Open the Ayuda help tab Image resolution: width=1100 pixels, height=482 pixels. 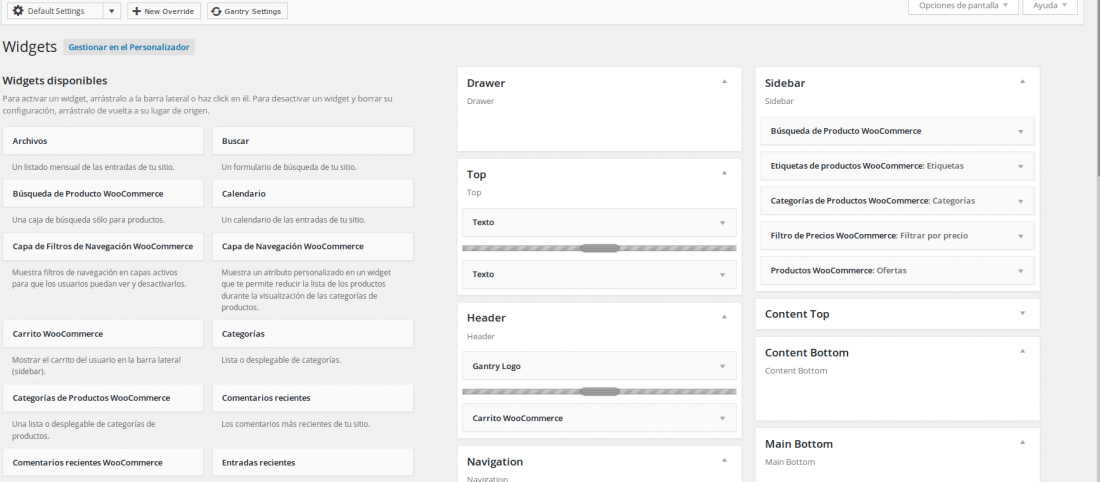click(1049, 6)
